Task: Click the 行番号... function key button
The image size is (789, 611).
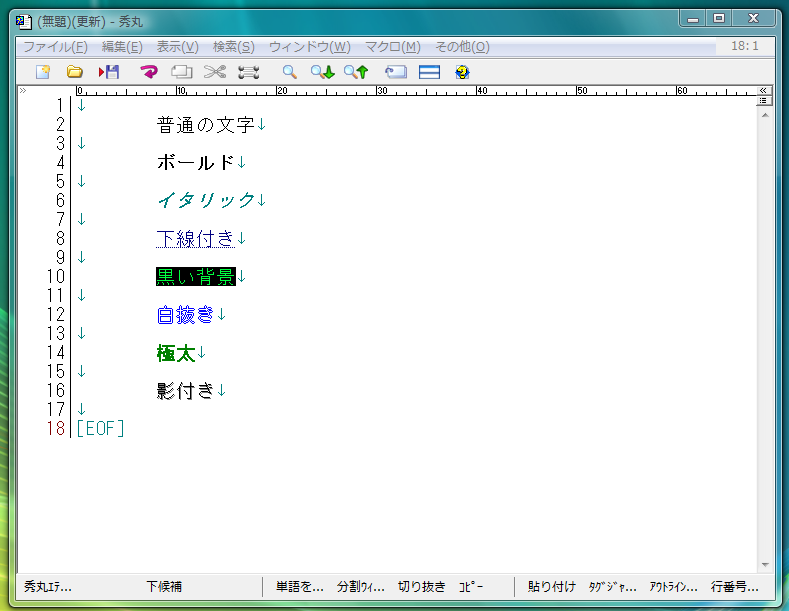Action: pos(735,586)
